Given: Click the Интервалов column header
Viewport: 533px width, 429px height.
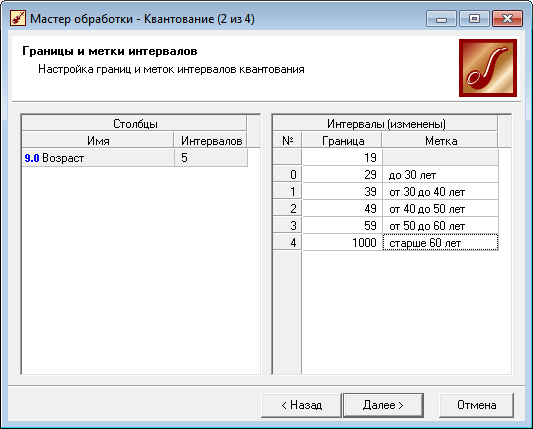Looking at the screenshot, I should 211,140.
